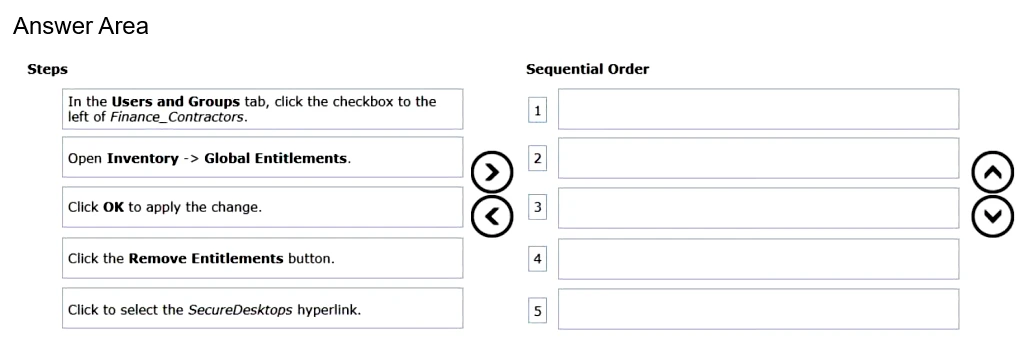The height and width of the screenshot is (364, 1018).
Task: Click the Sequential Order heading
Action: (588, 69)
